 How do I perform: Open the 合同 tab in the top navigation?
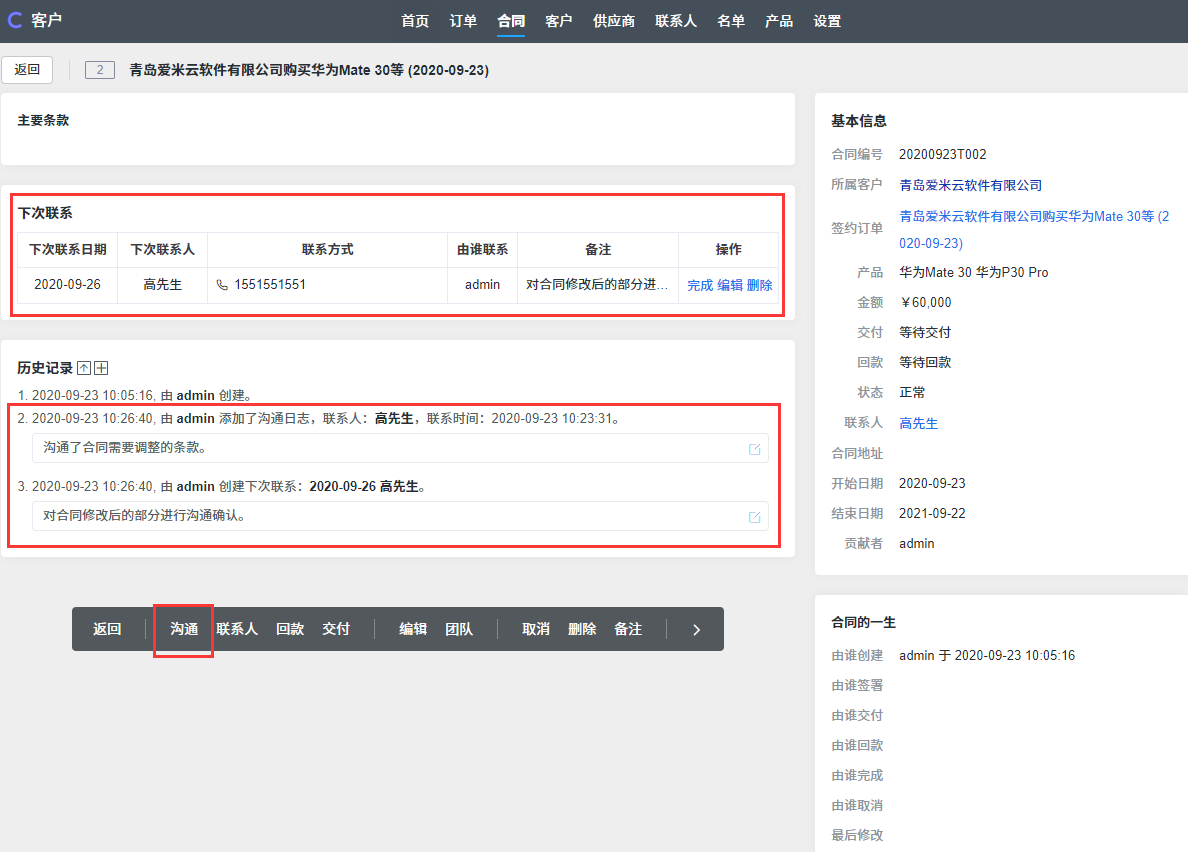tap(511, 21)
